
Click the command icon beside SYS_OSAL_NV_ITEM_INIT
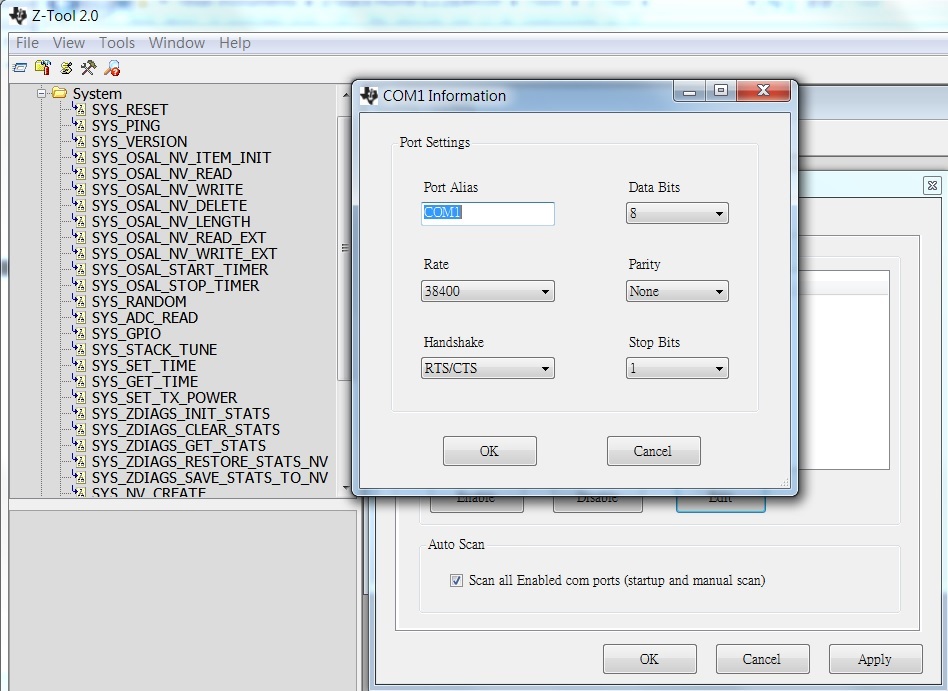pos(80,157)
